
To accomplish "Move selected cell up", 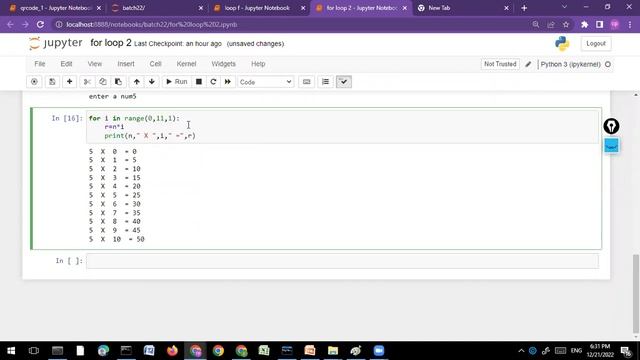I will (x=137, y=82).
